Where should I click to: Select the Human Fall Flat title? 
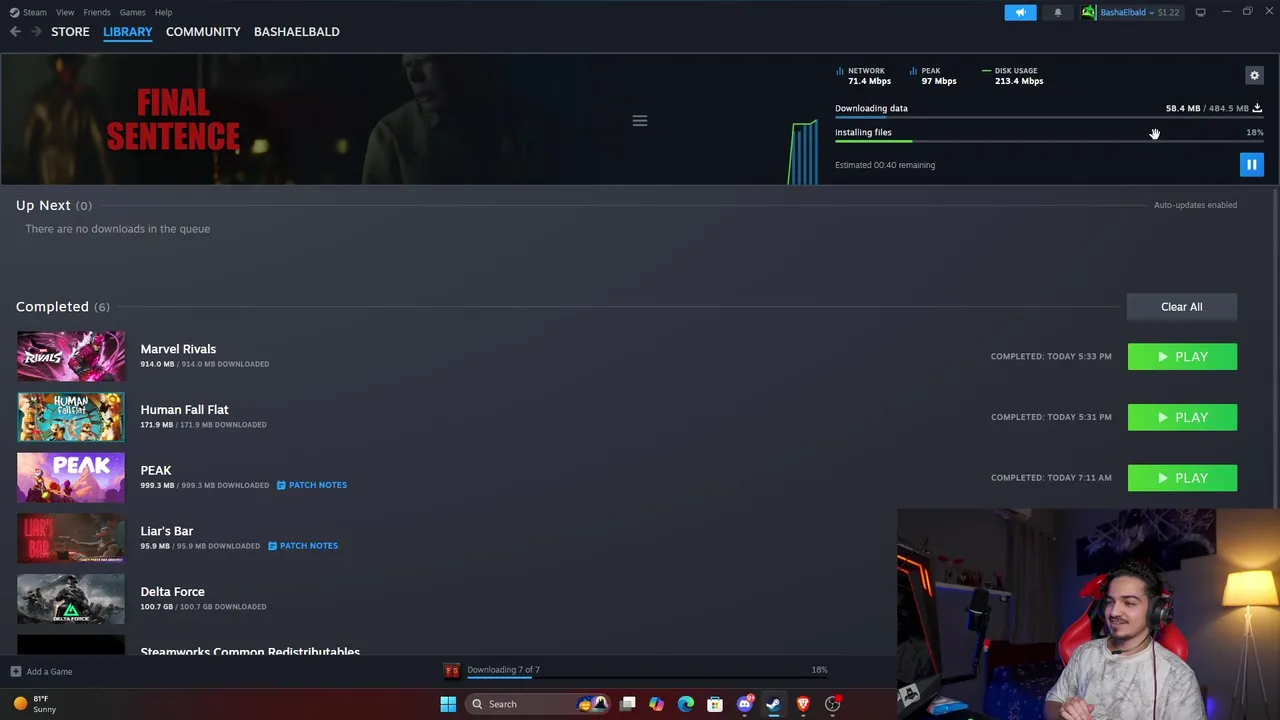184,410
